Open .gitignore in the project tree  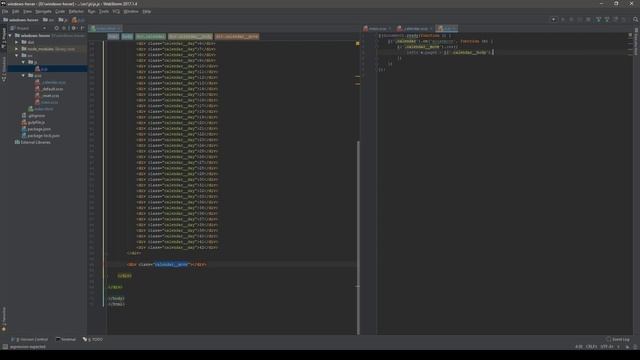tap(36, 116)
